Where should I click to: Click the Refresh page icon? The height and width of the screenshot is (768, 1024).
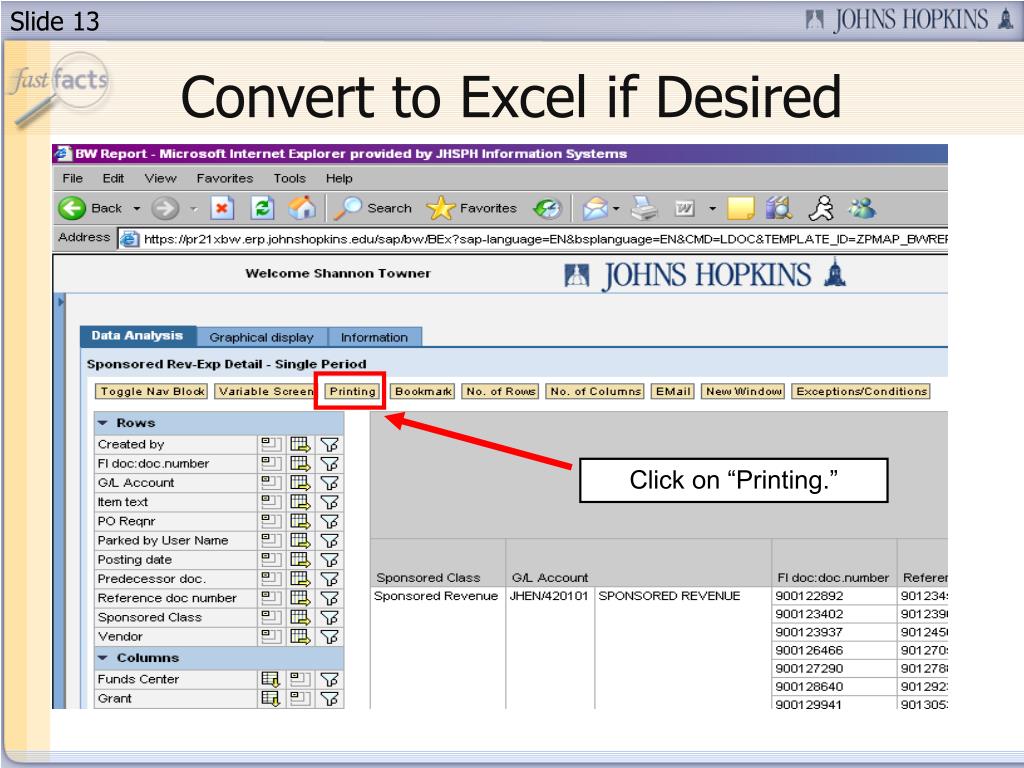click(x=263, y=208)
